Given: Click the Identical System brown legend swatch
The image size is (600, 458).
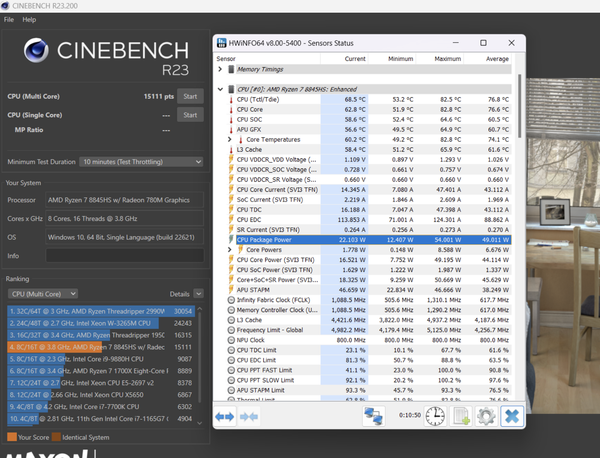Looking at the screenshot, I should (56, 437).
